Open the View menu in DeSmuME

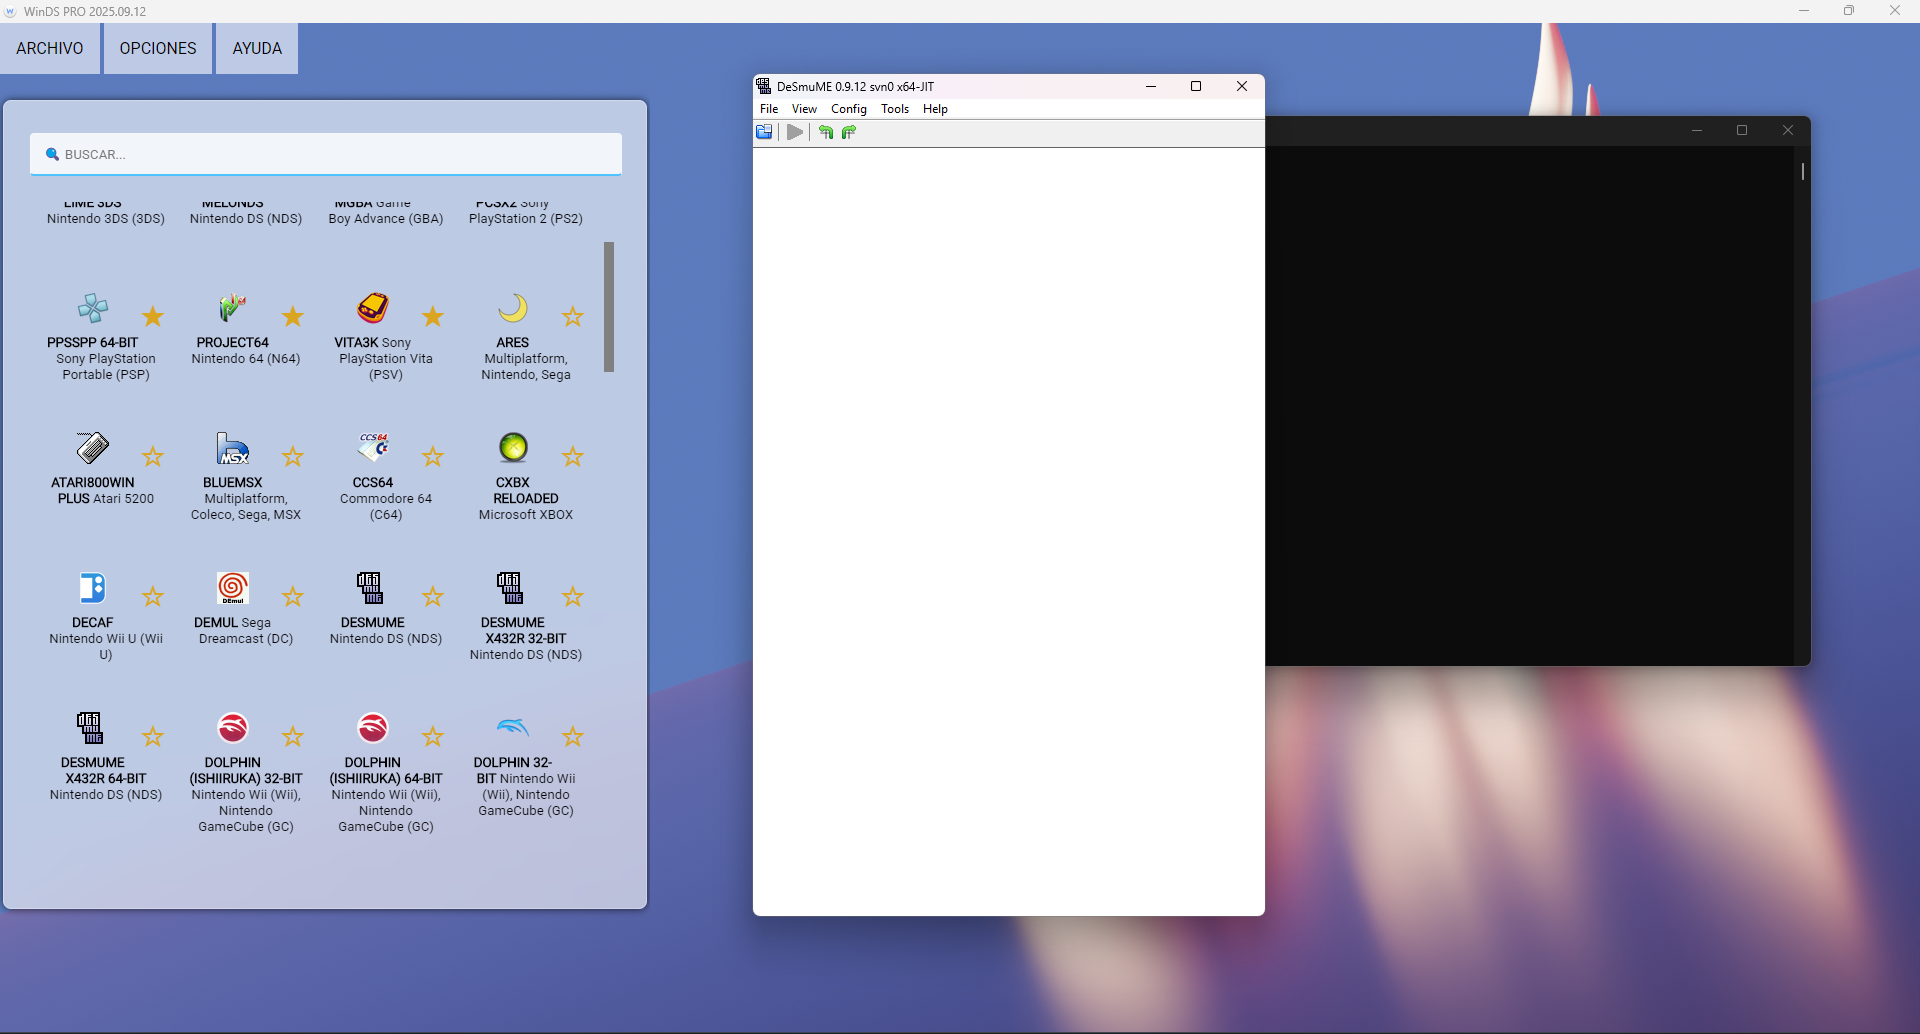tap(804, 109)
